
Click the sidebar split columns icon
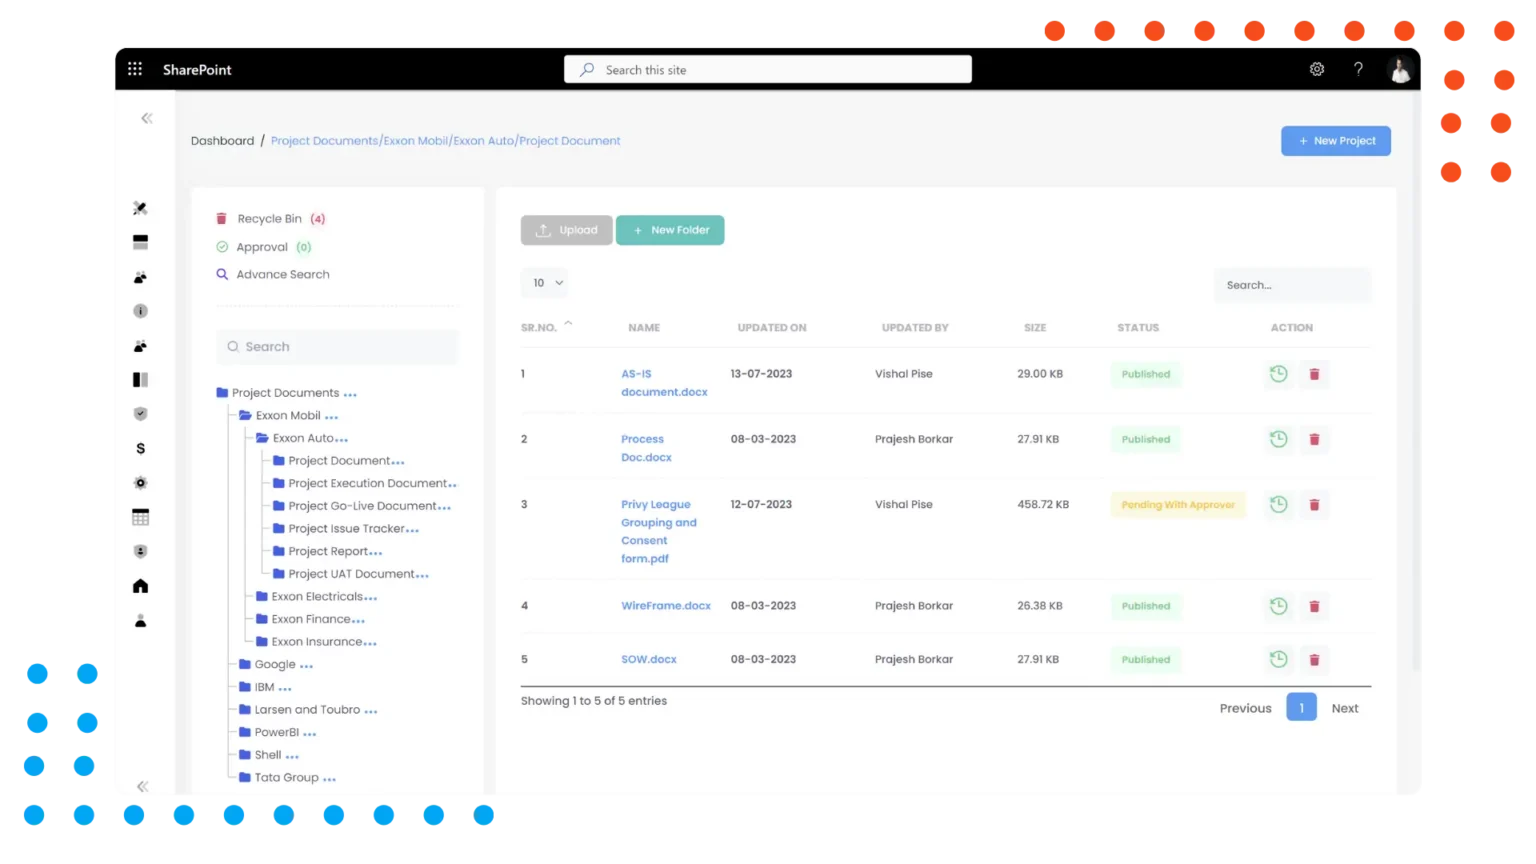[x=140, y=380]
